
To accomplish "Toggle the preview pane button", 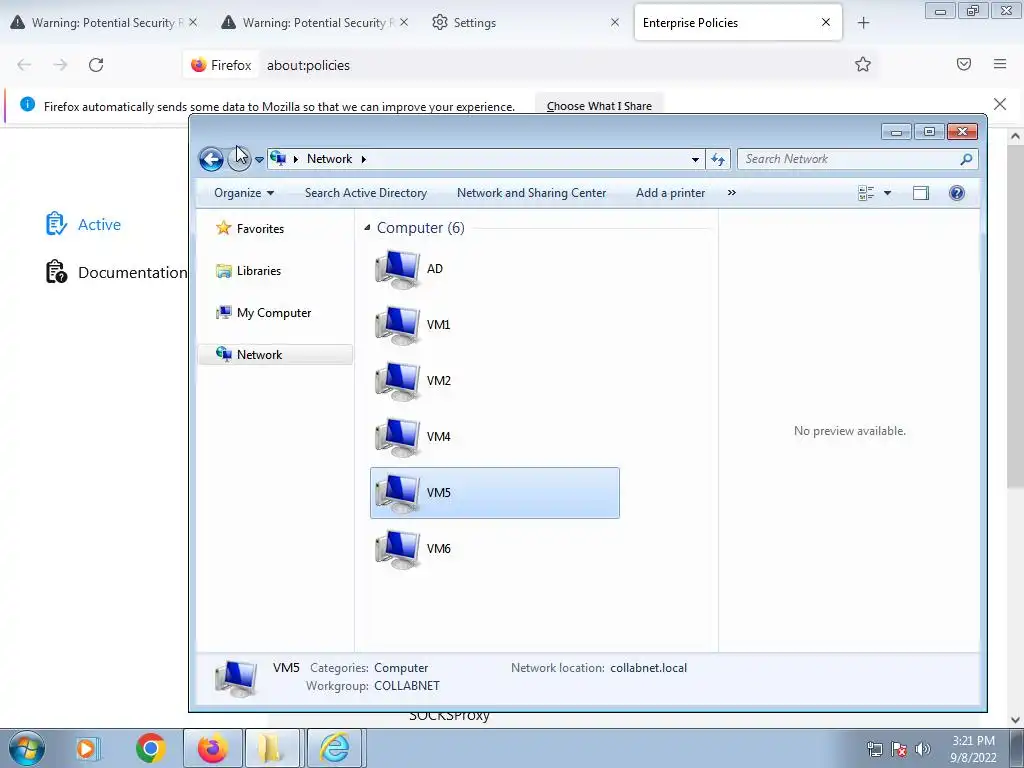I will click(921, 193).
